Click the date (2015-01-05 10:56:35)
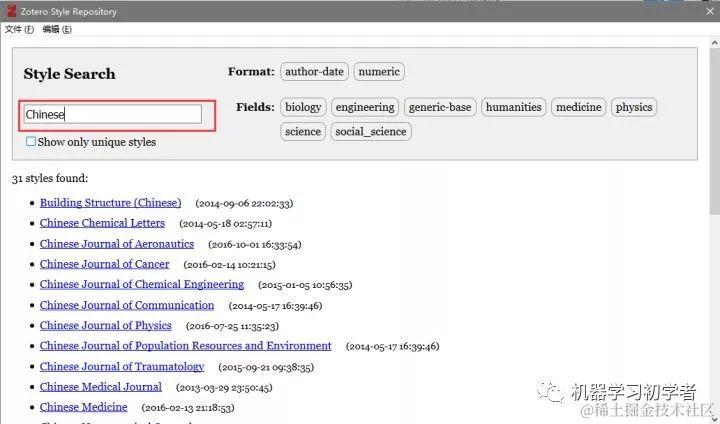720x424 pixels. (305, 285)
